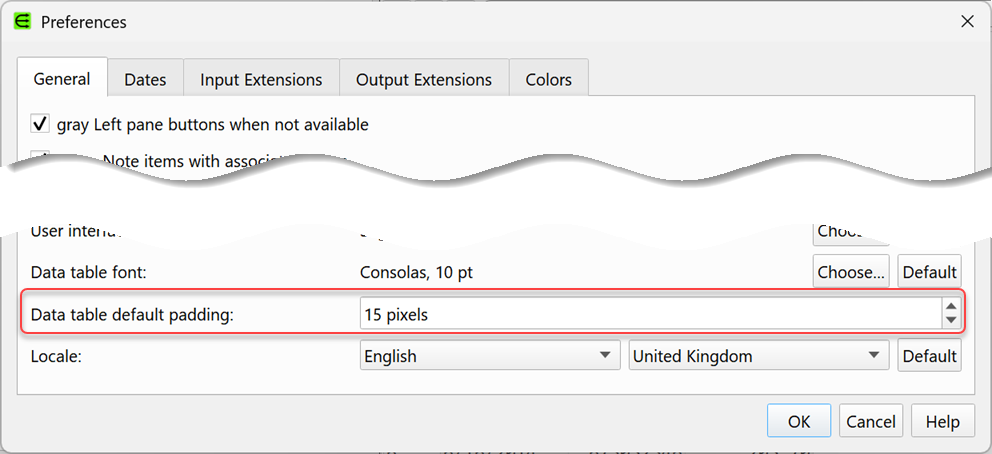Image resolution: width=992 pixels, height=454 pixels.
Task: Switch to the General tab
Action: coord(62,79)
